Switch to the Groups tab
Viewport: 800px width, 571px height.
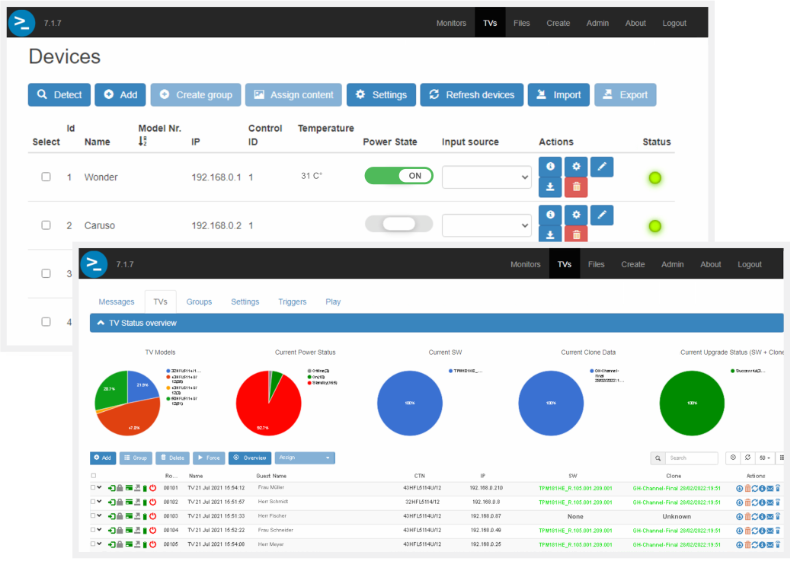[199, 302]
